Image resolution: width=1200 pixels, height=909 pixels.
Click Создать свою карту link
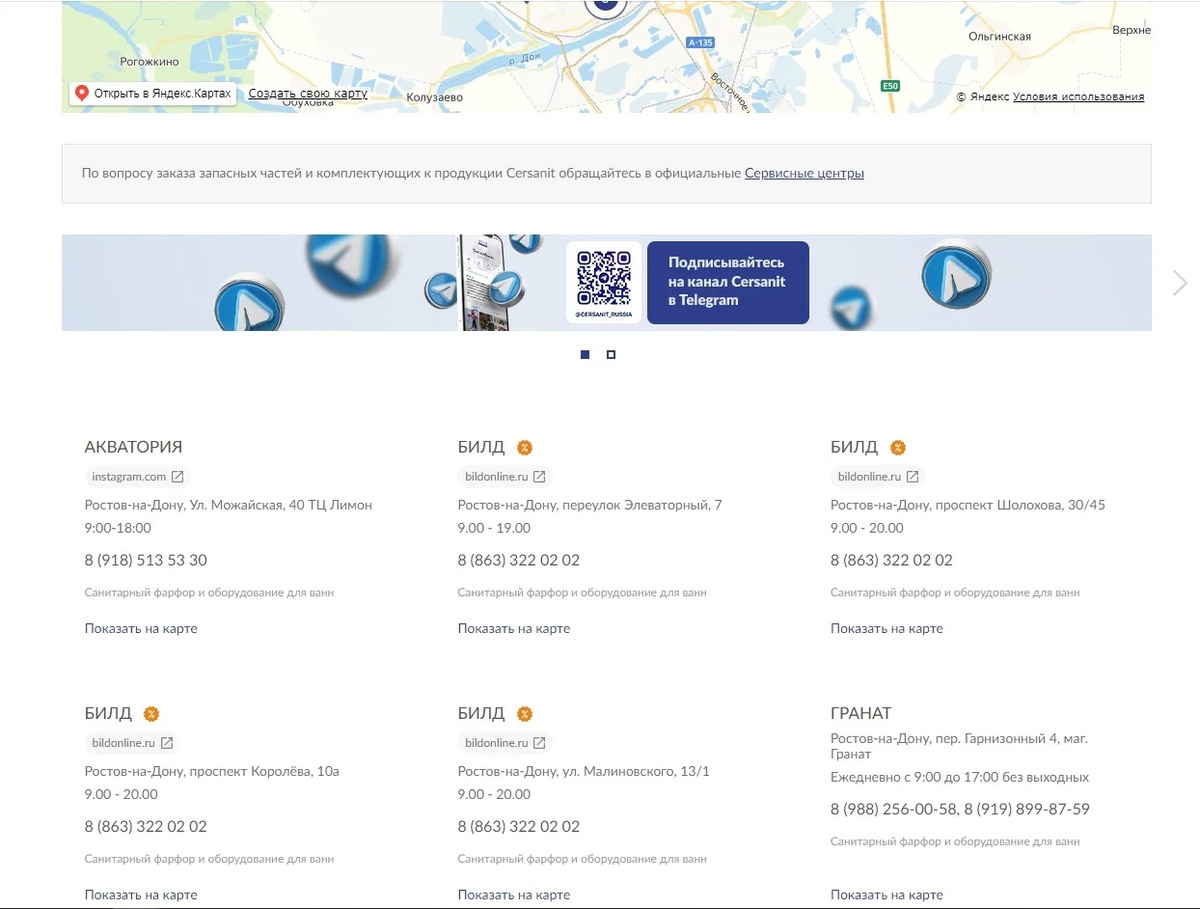click(x=308, y=93)
